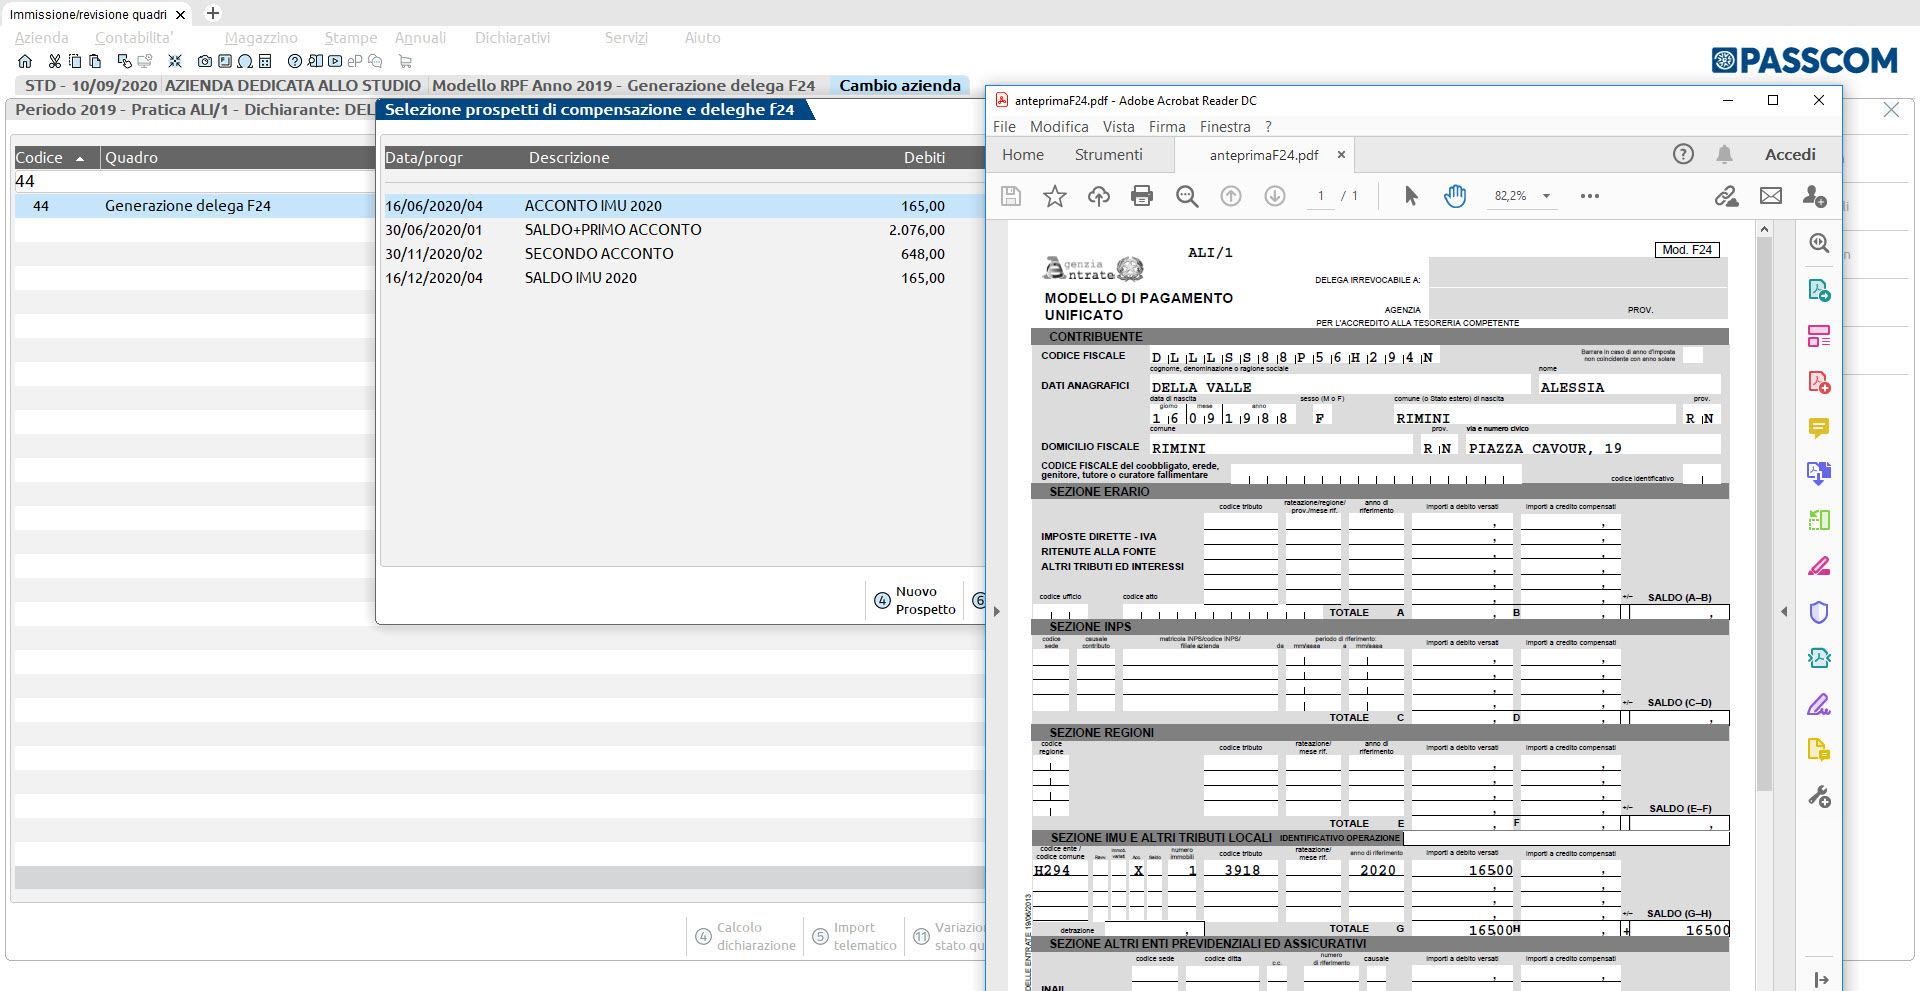This screenshot has height=991, width=1920.
Task: Close the Passcom panel with X
Action: pyautogui.click(x=1891, y=110)
